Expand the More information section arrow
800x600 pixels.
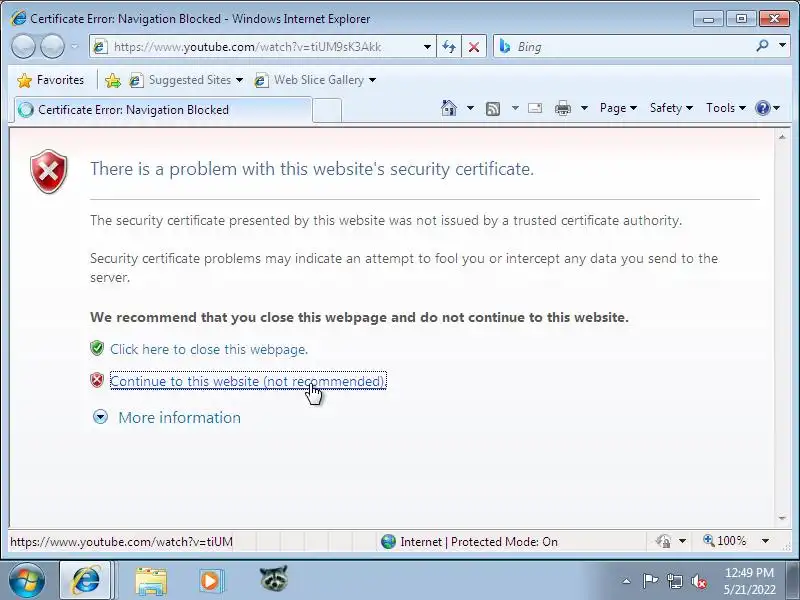101,417
